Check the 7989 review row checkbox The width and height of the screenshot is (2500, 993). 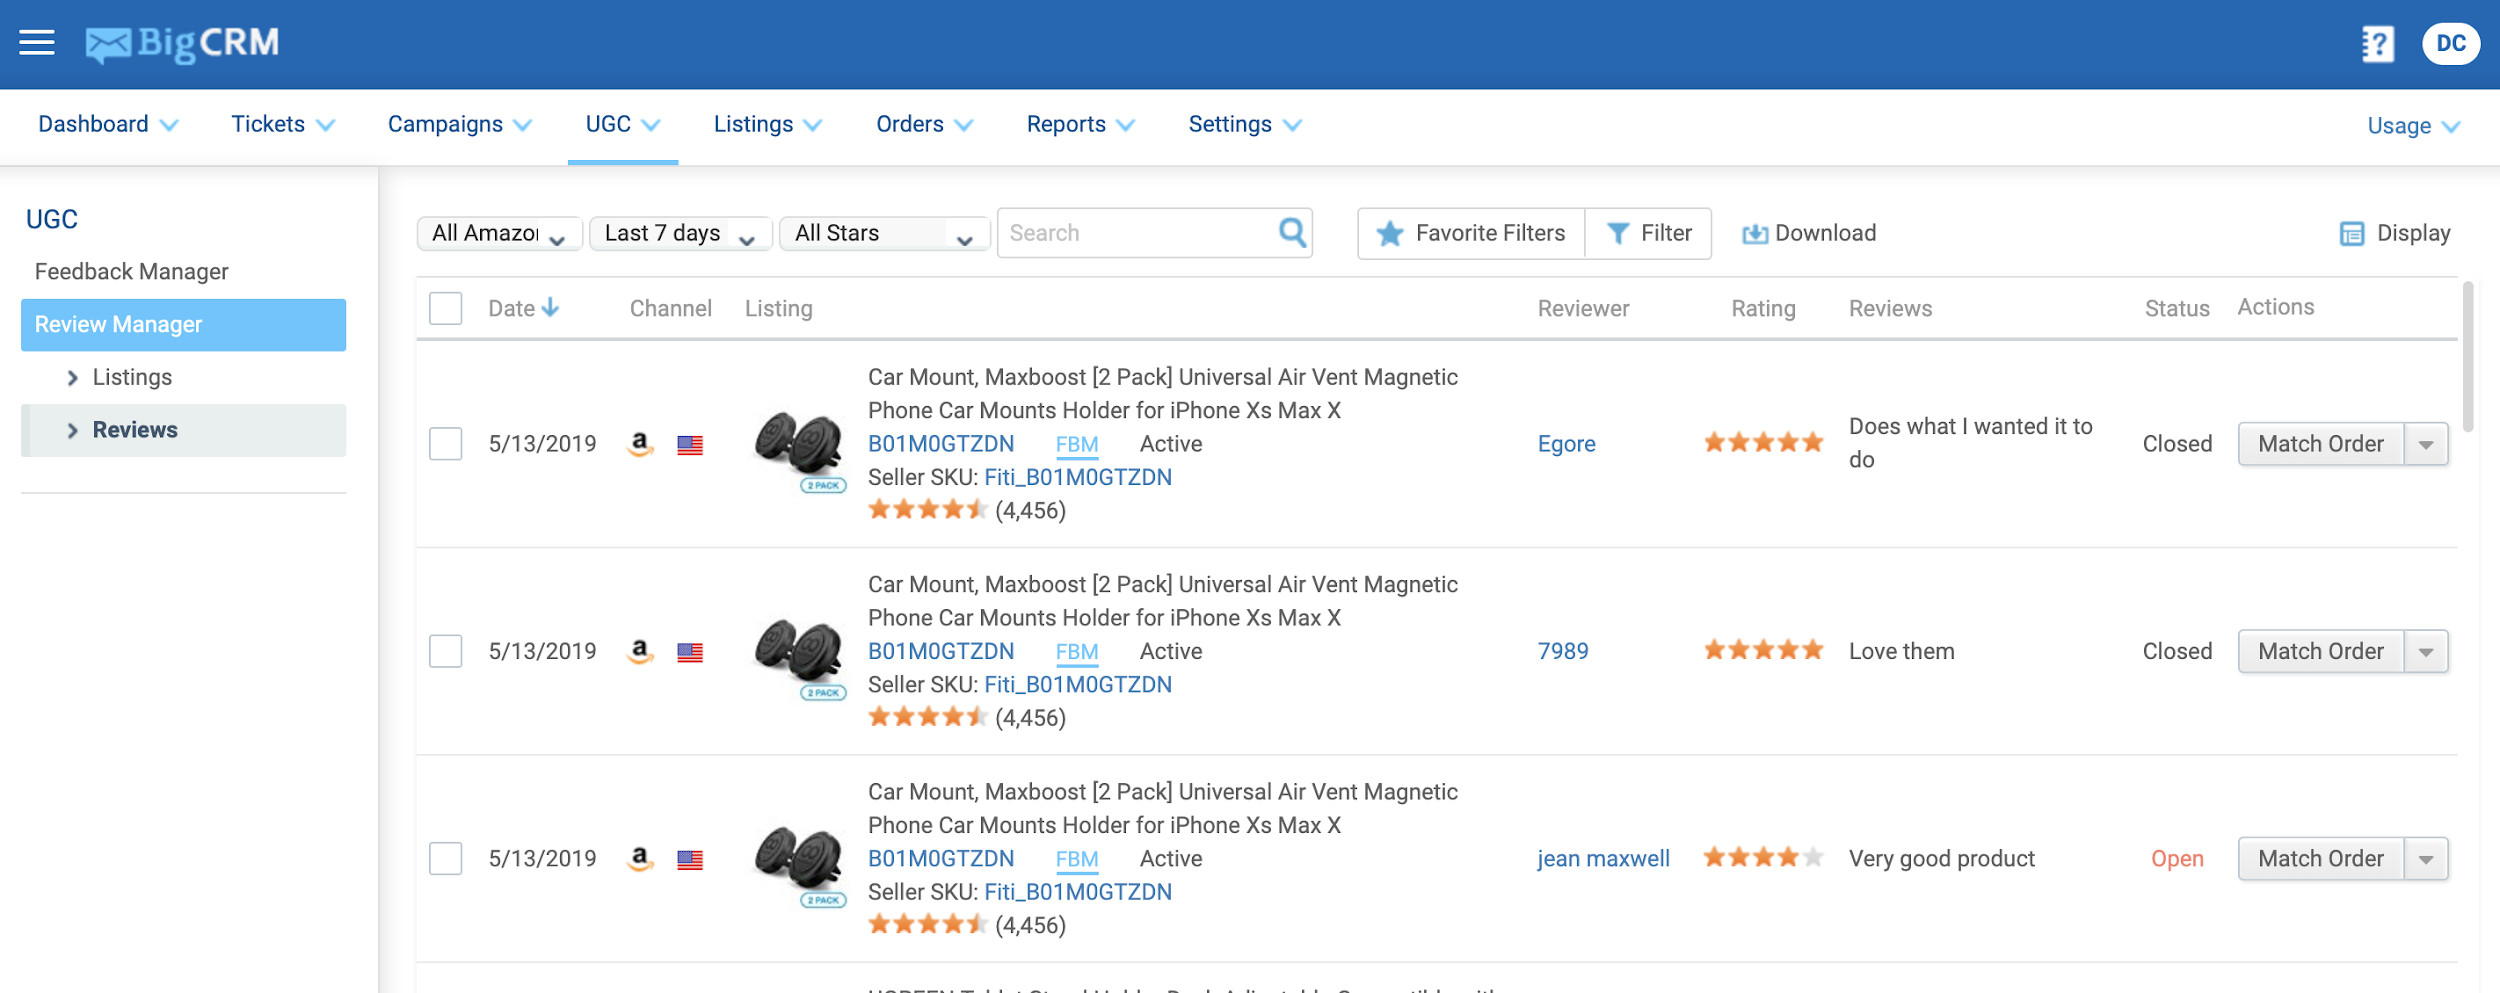[446, 651]
